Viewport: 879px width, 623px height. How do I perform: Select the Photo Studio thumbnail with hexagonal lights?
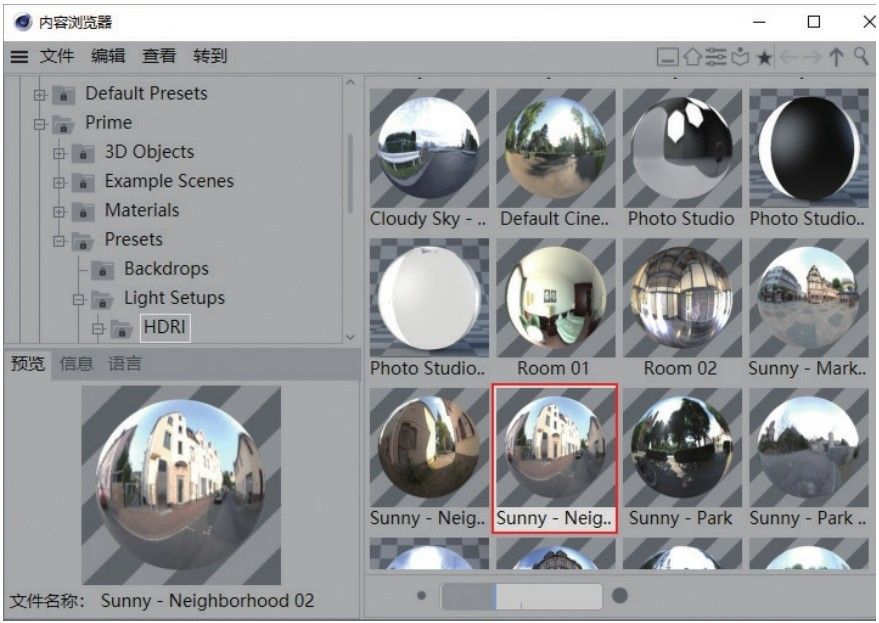pyautogui.click(x=682, y=148)
